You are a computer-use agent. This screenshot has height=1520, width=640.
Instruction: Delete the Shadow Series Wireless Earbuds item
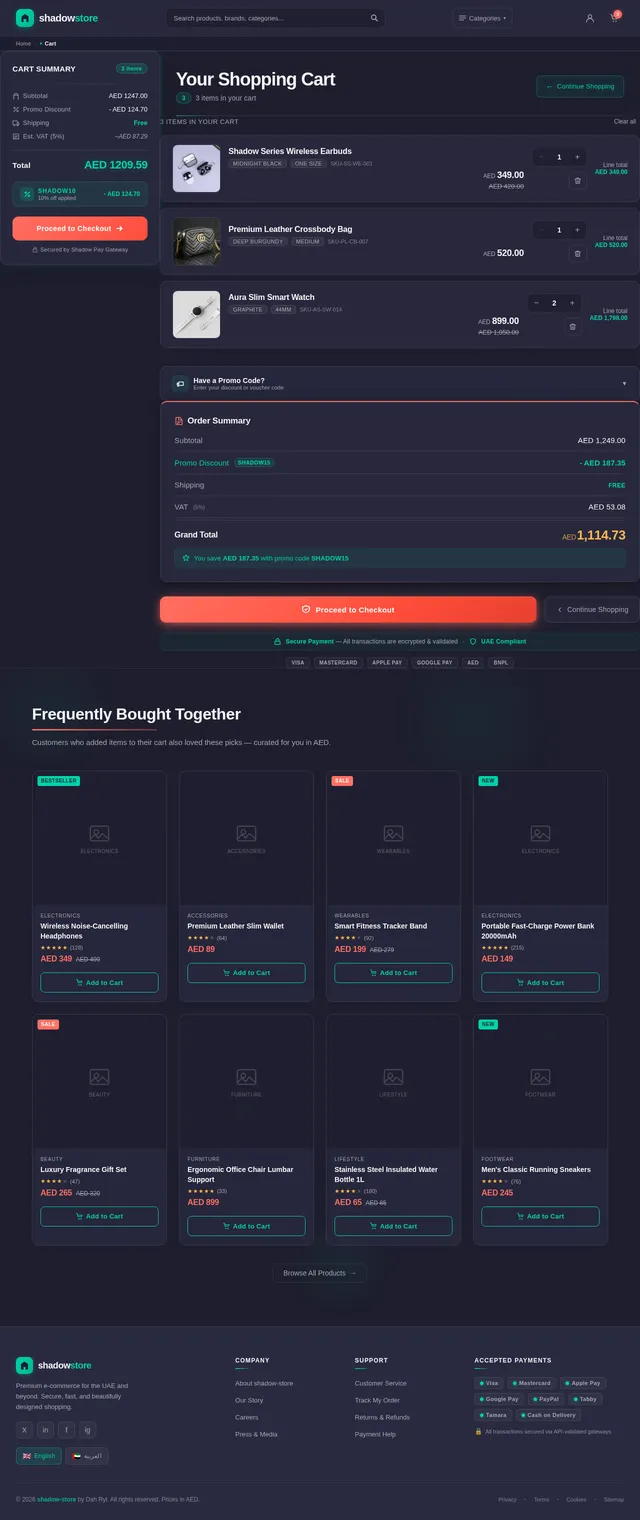[x=576, y=181]
